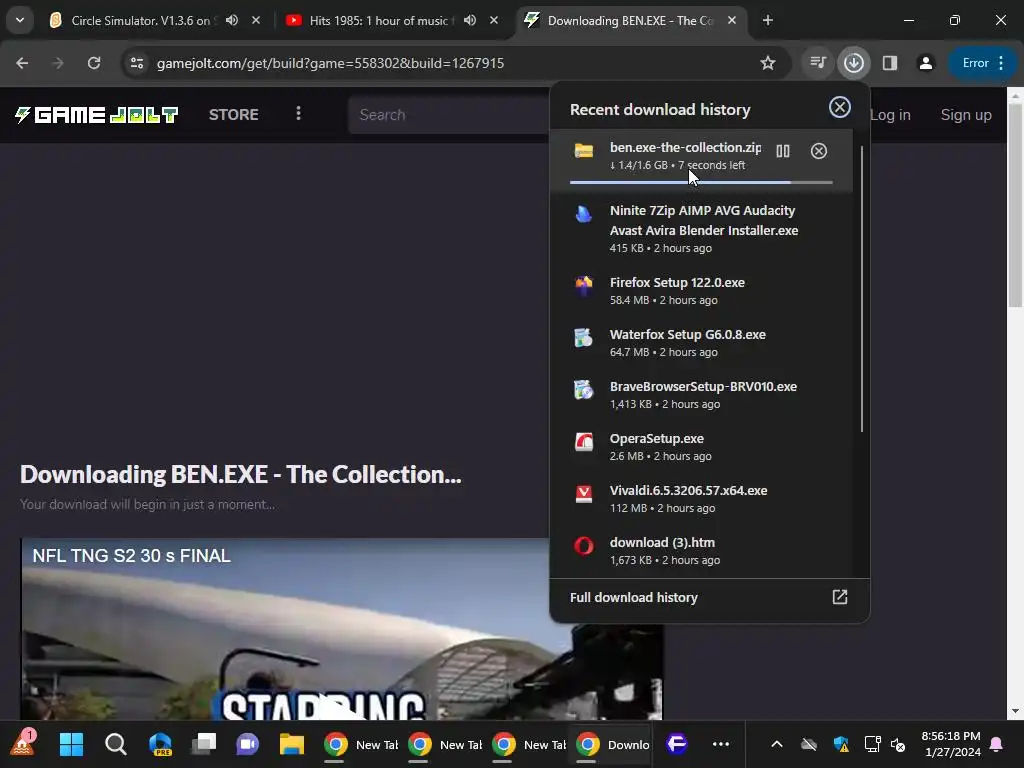Viewport: 1024px width, 768px height.
Task: Click the OperaSetup.exe file icon
Action: pos(583,442)
